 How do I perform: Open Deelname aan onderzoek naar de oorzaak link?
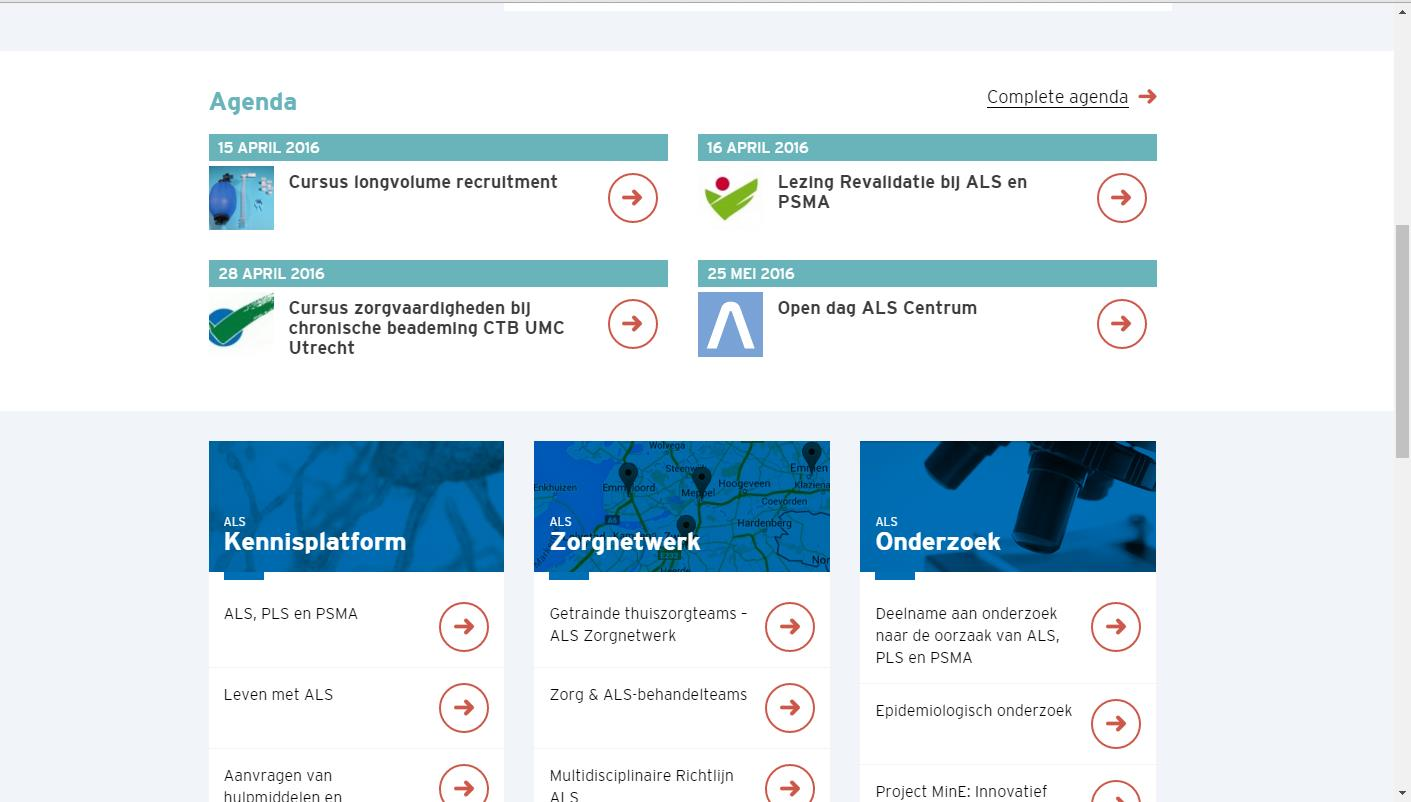coord(967,636)
